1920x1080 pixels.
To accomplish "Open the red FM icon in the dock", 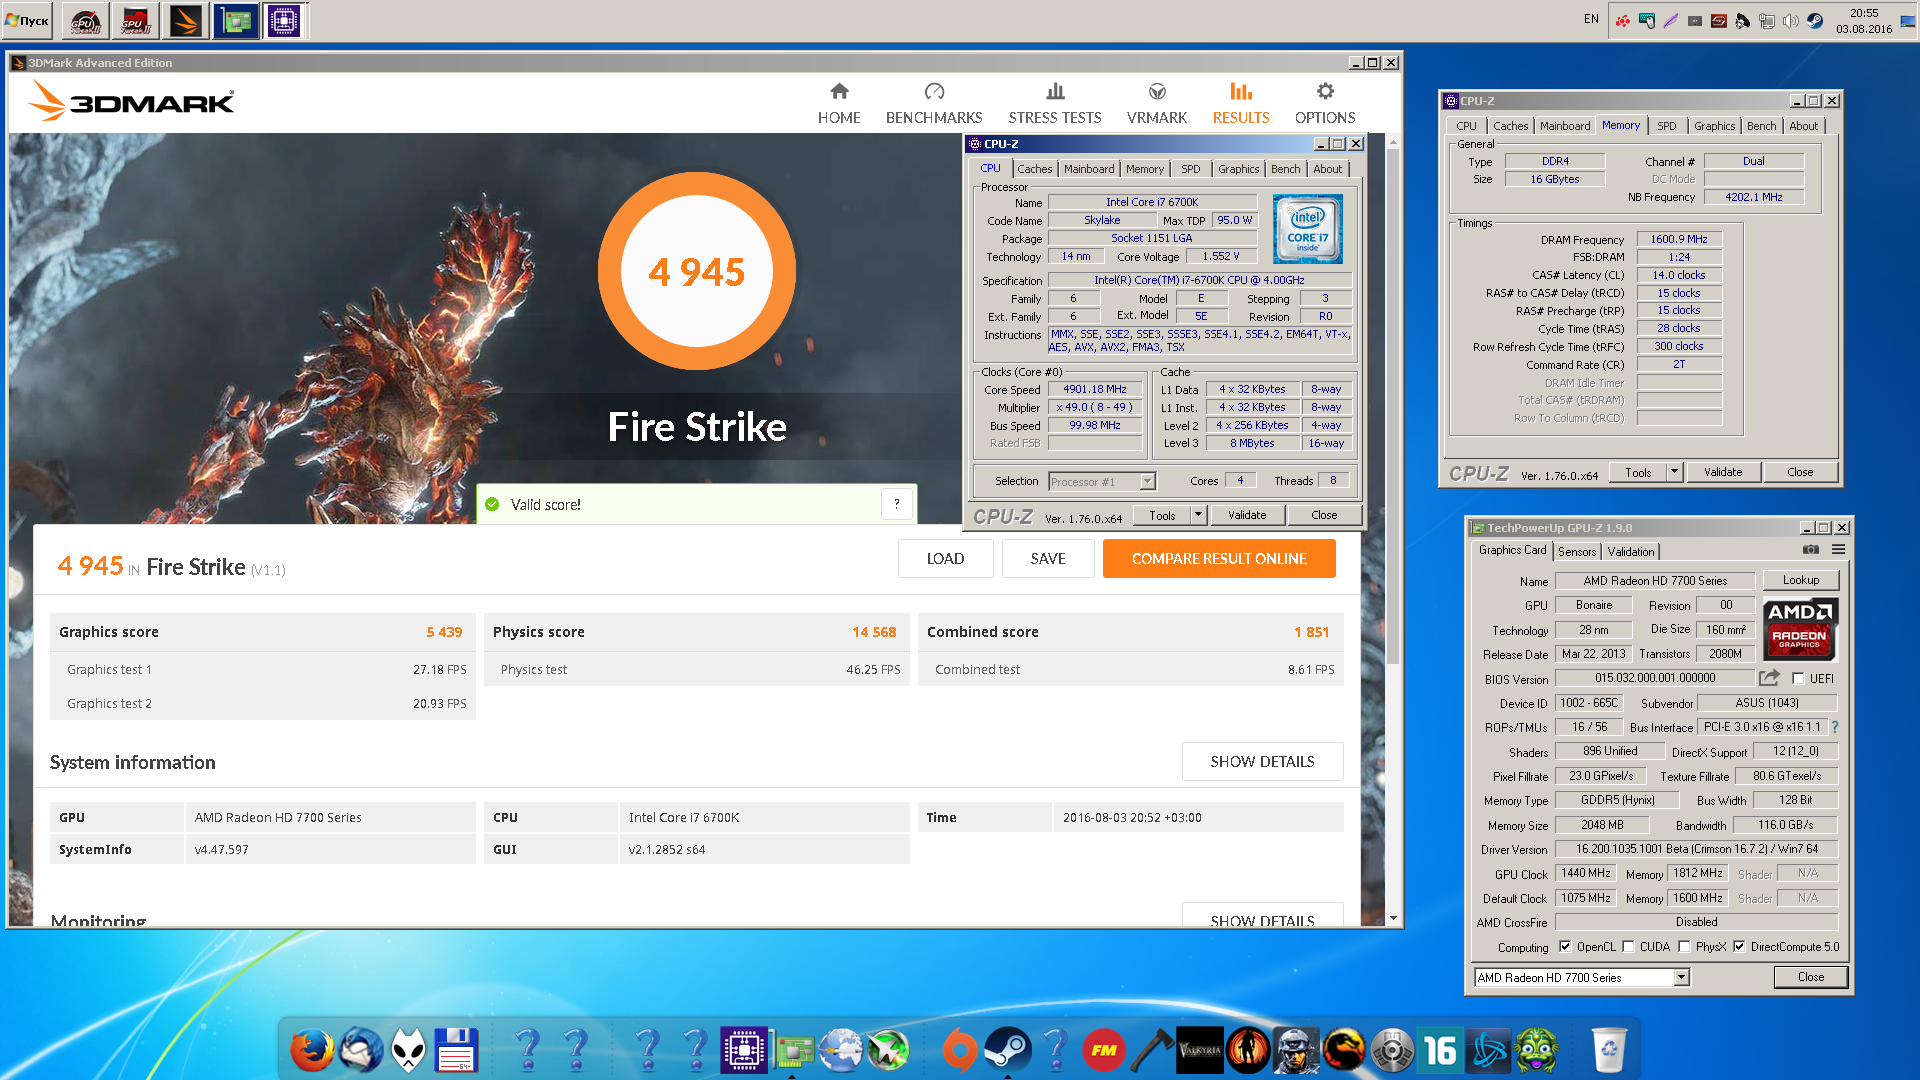I will coord(1103,1050).
